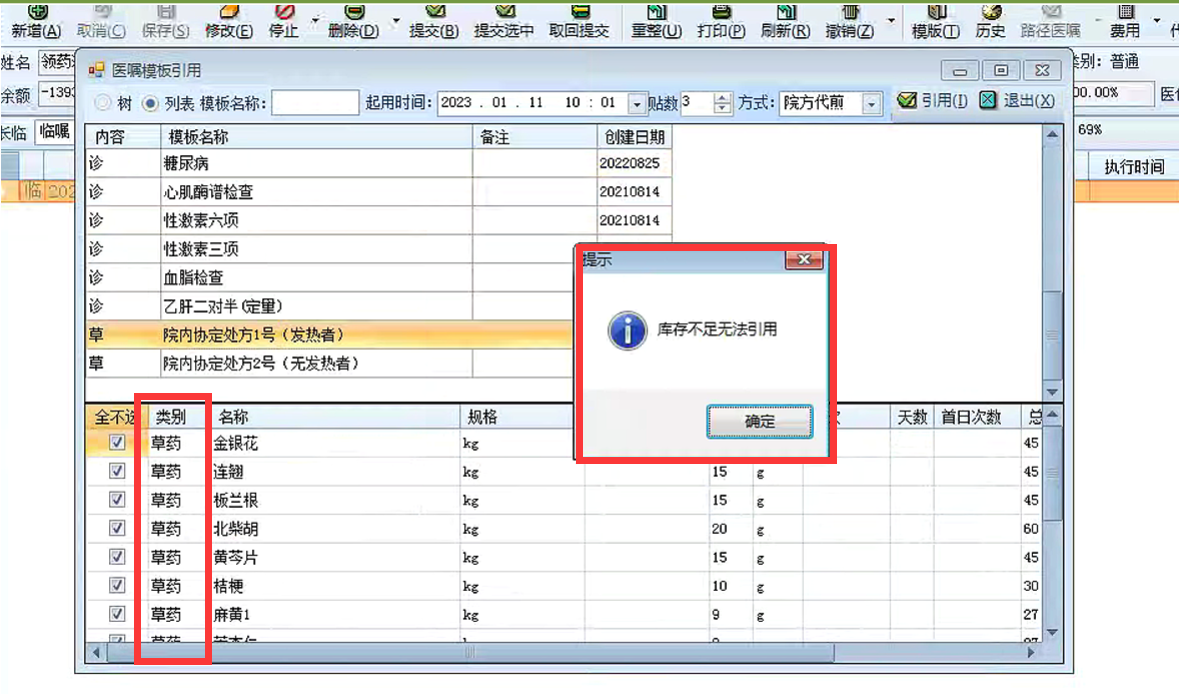Uncheck the 黄芩片 checkbox
Viewport: 1179px width, 694px height.
click(117, 556)
